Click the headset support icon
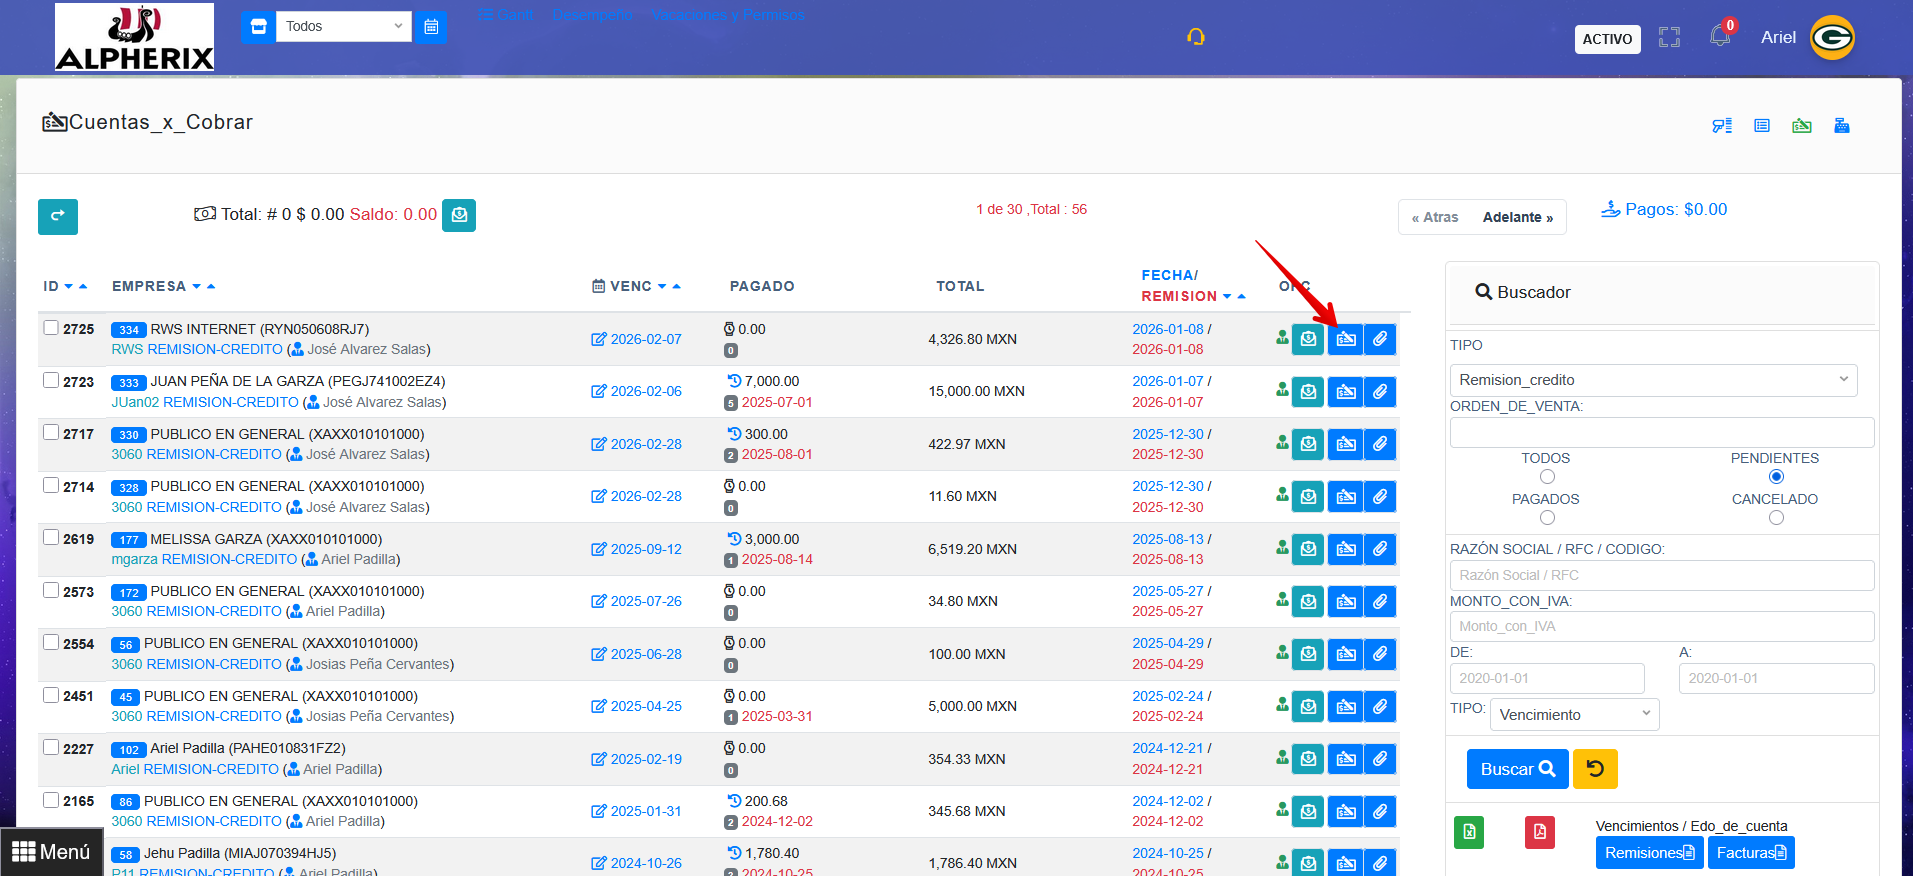Image resolution: width=1913 pixels, height=876 pixels. [x=1195, y=37]
